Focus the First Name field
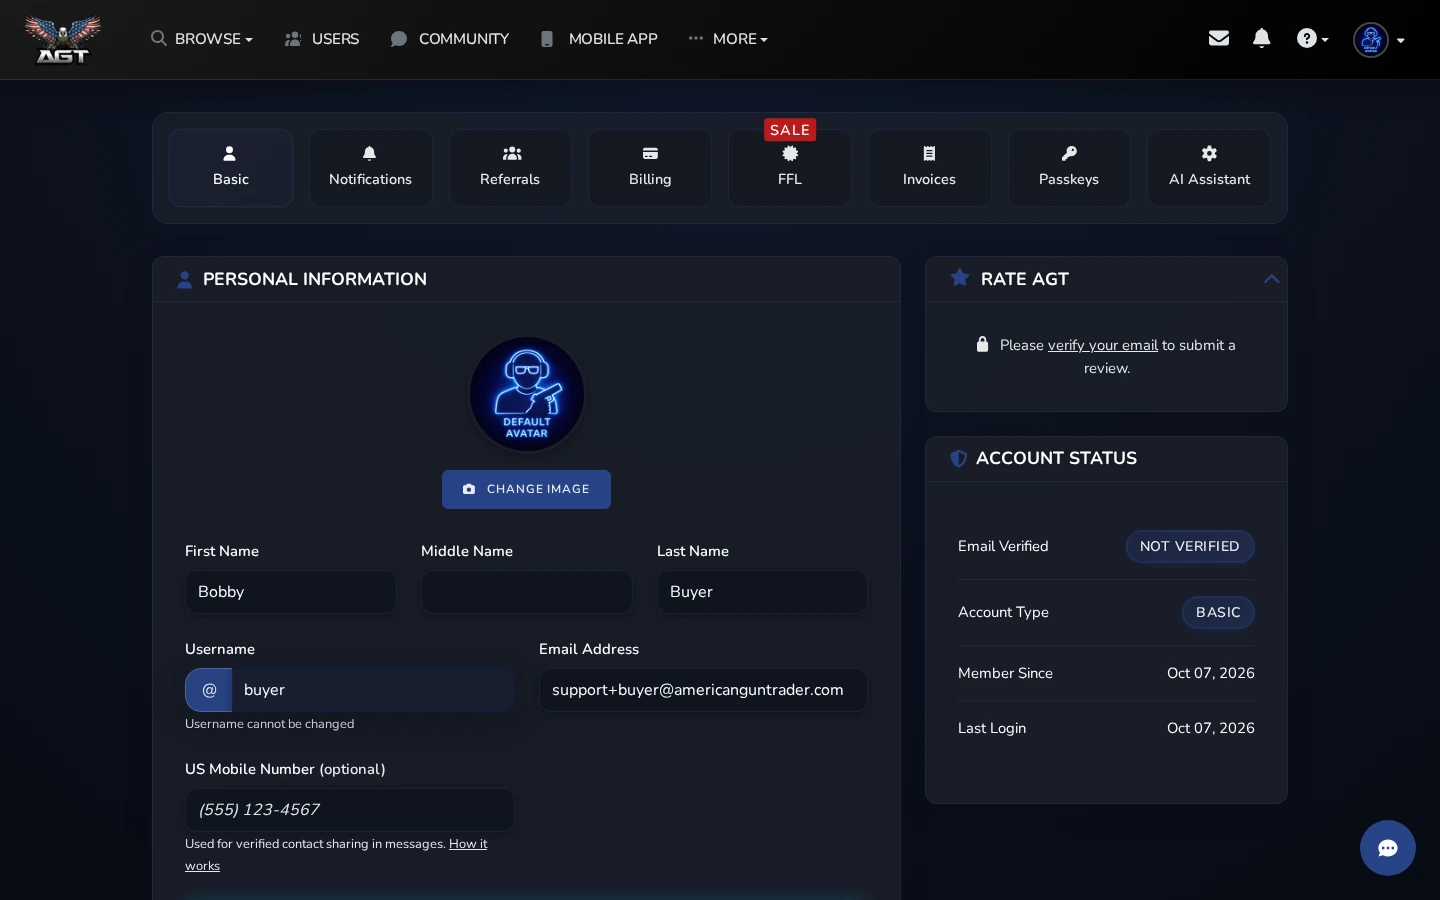The height and width of the screenshot is (900, 1440). point(291,592)
